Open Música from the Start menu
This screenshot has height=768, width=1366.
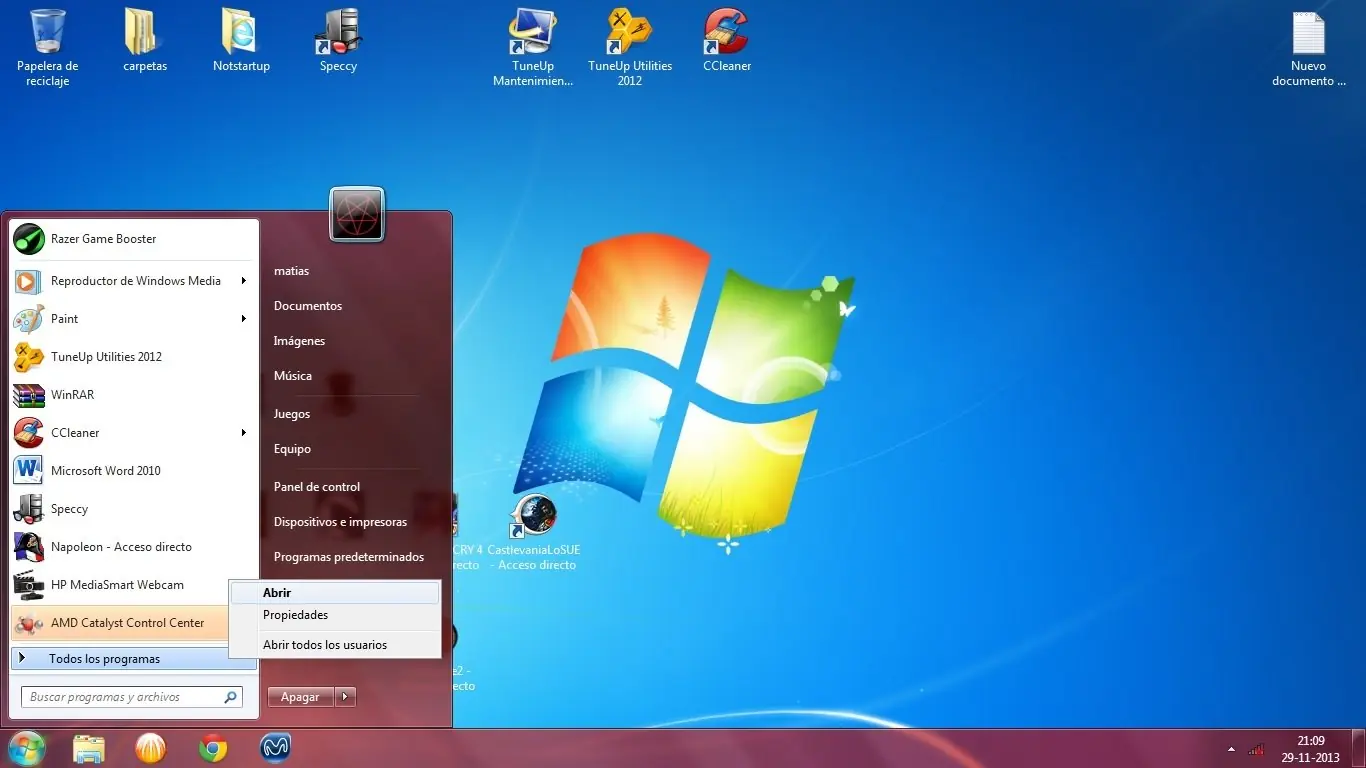293,376
